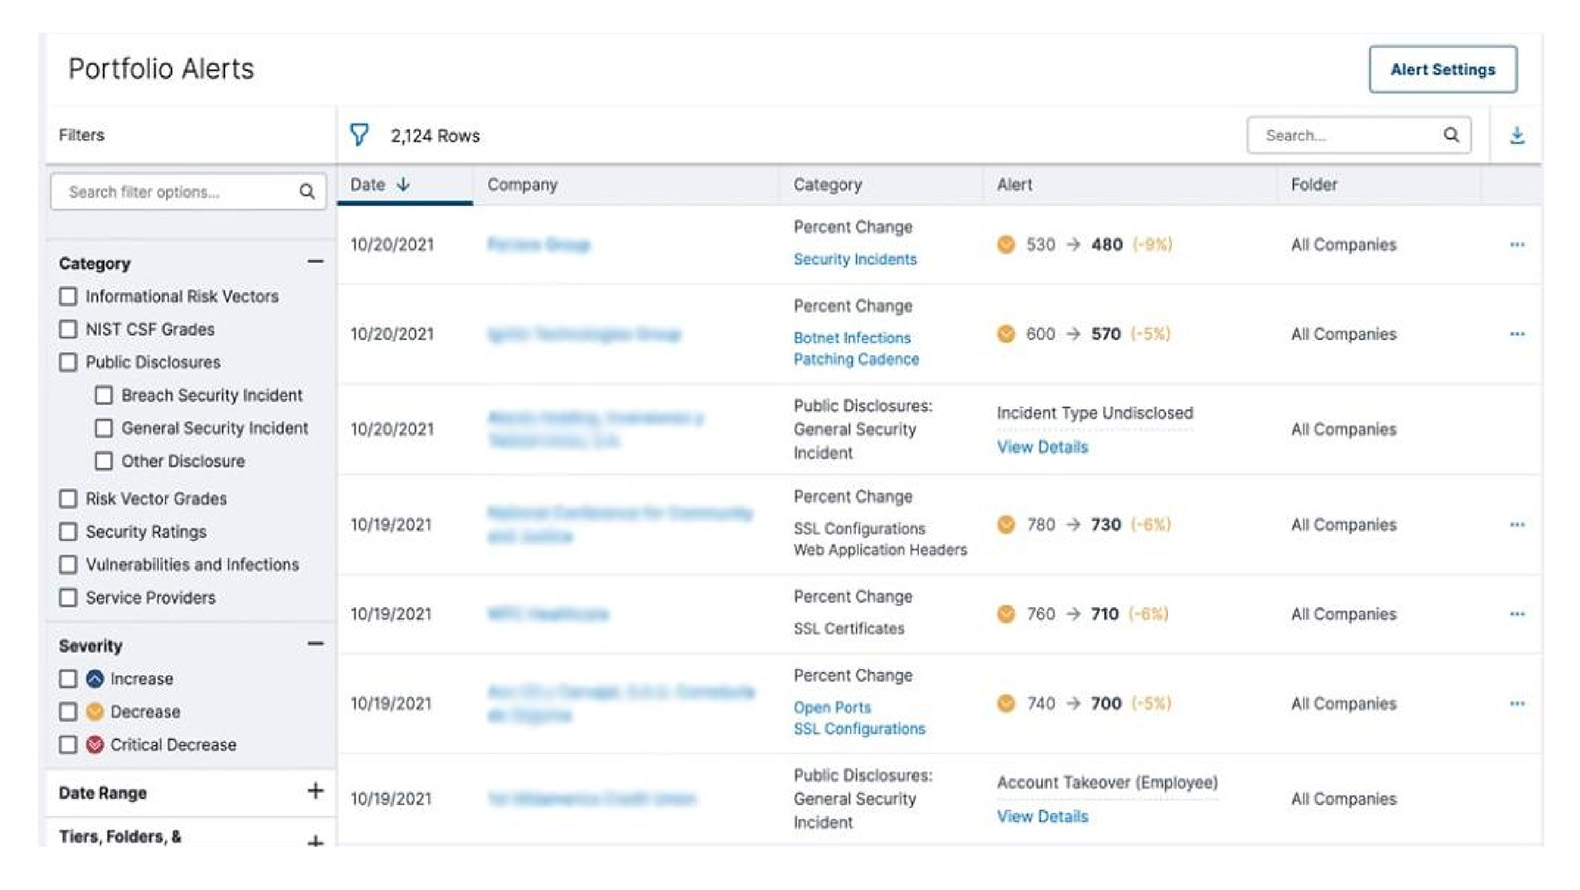Click the Date column sort arrow
Viewport: 1580px width, 890px height.
click(403, 185)
